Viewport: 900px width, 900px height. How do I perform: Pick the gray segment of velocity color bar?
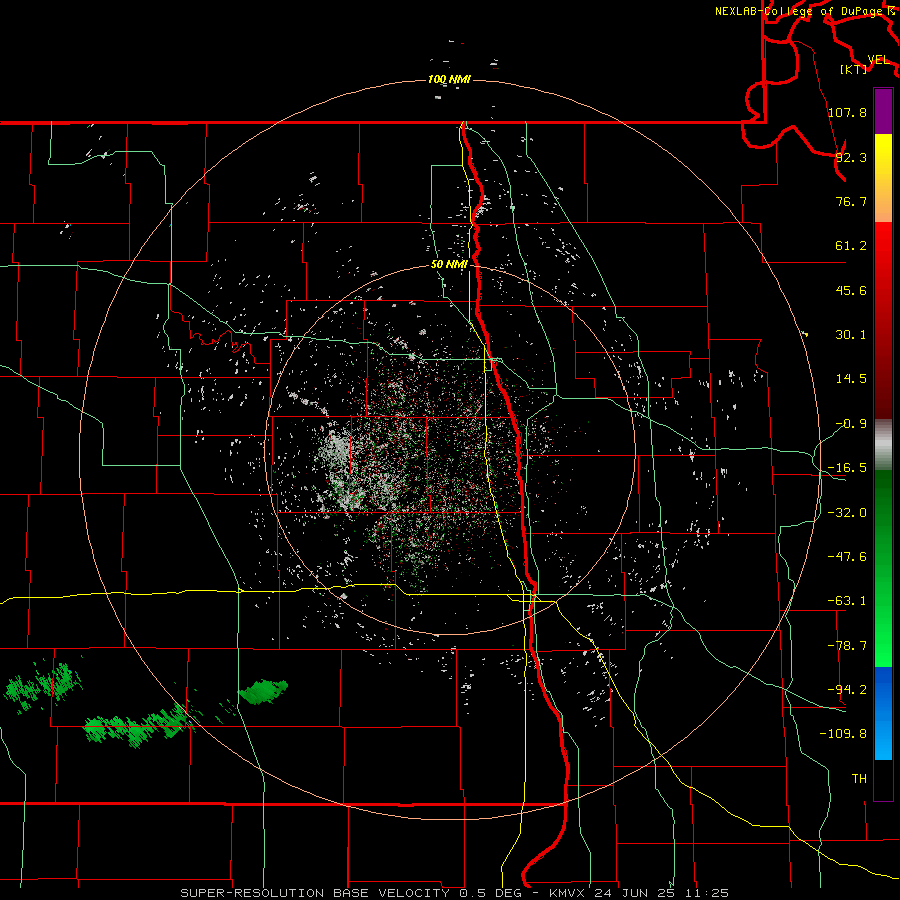click(883, 445)
